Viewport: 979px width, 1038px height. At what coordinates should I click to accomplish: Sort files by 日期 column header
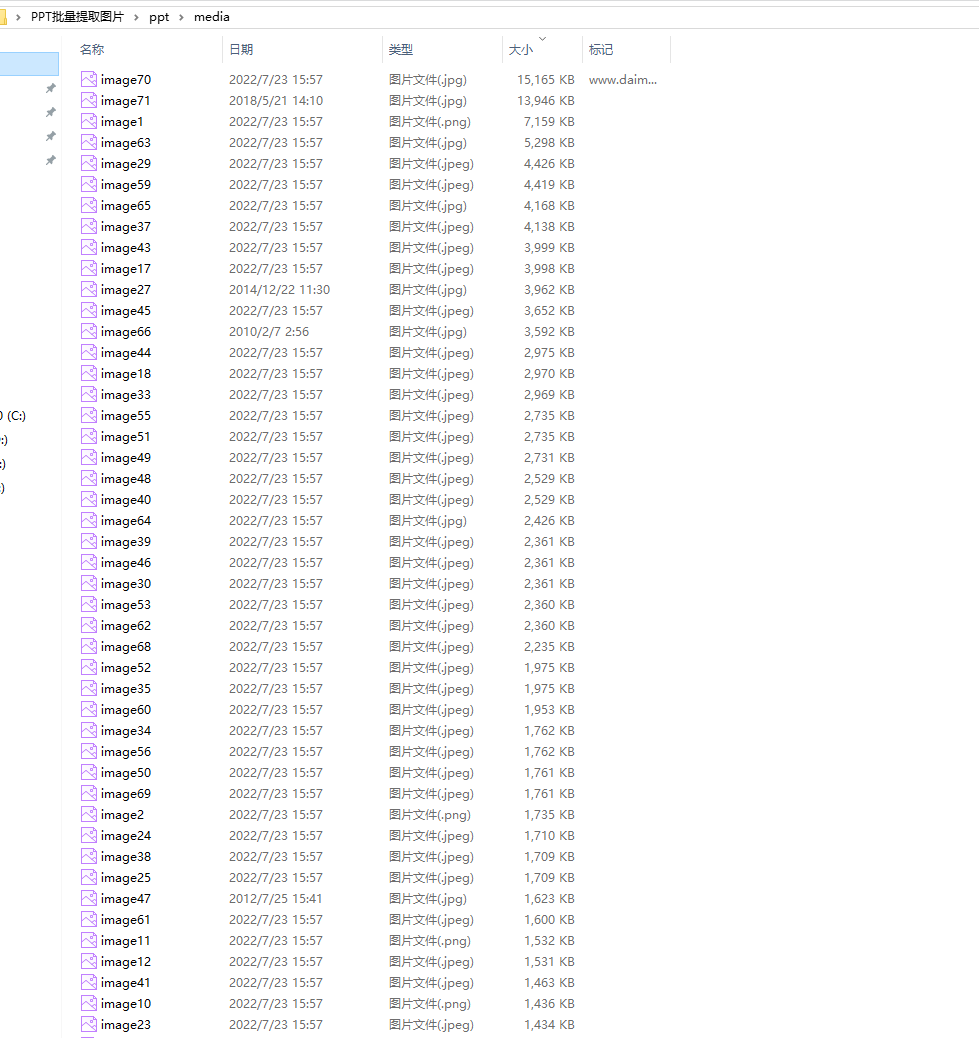click(241, 50)
